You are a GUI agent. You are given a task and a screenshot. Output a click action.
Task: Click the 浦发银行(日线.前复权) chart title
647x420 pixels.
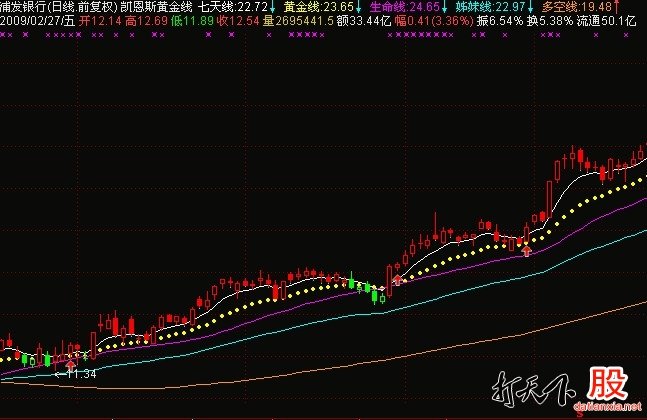[x=59, y=7]
